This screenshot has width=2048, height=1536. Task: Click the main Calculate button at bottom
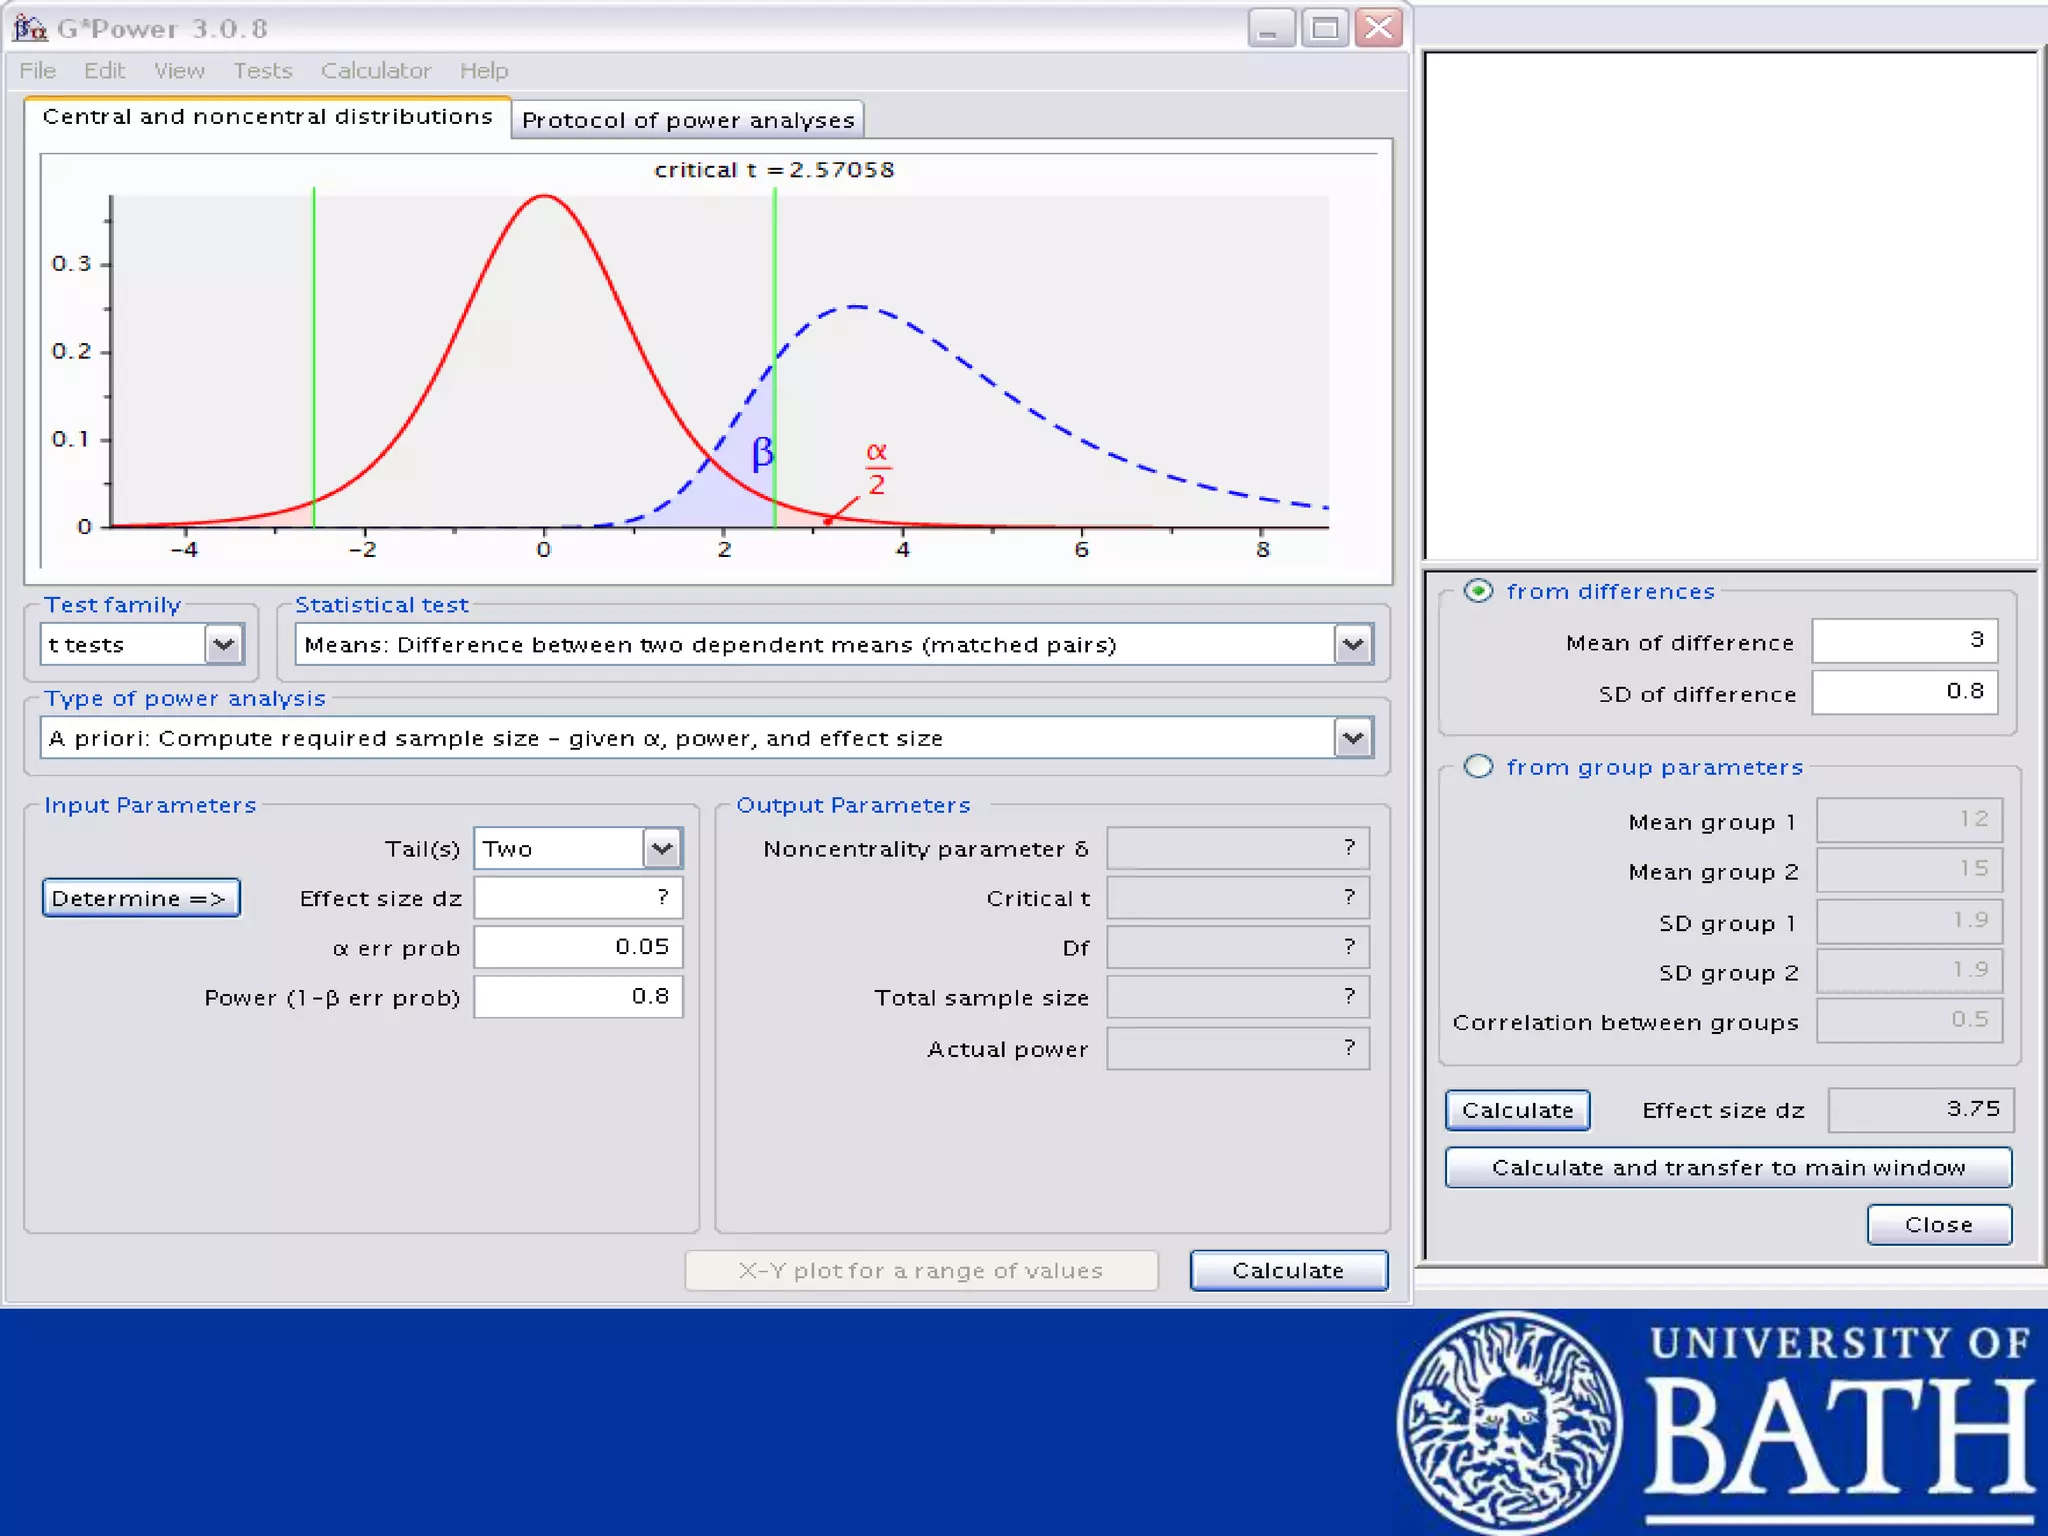(x=1288, y=1271)
